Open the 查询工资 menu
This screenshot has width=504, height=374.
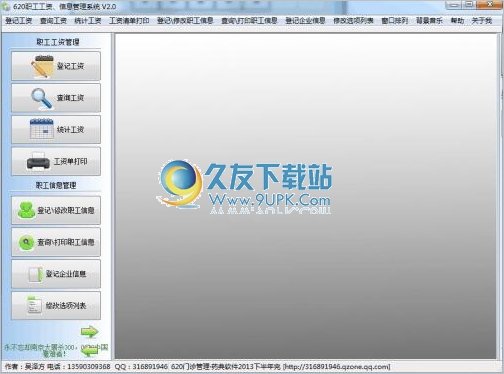click(x=53, y=21)
